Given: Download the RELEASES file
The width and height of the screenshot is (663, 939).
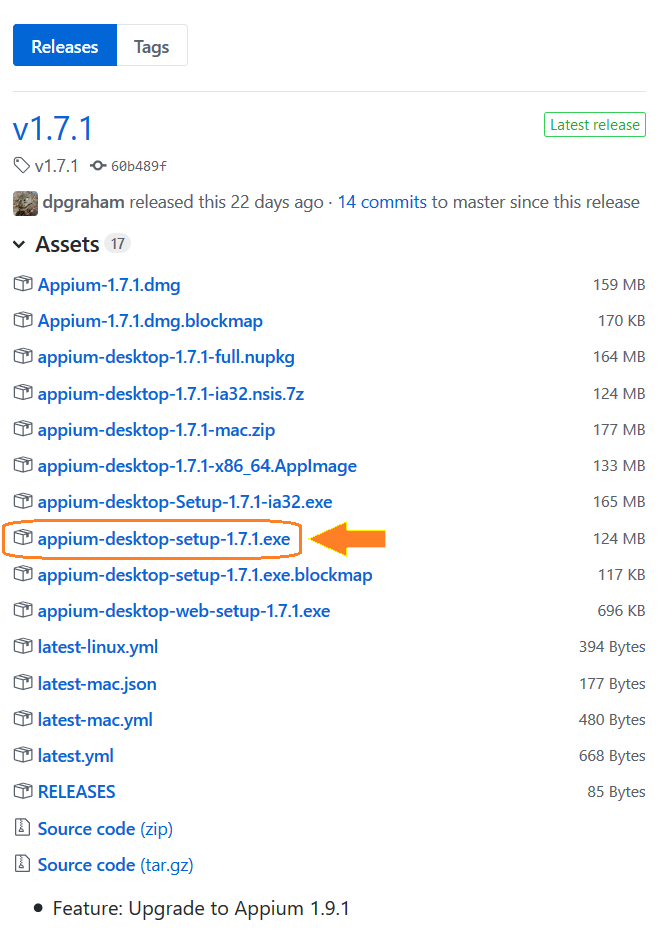Looking at the screenshot, I should pyautogui.click(x=77, y=792).
